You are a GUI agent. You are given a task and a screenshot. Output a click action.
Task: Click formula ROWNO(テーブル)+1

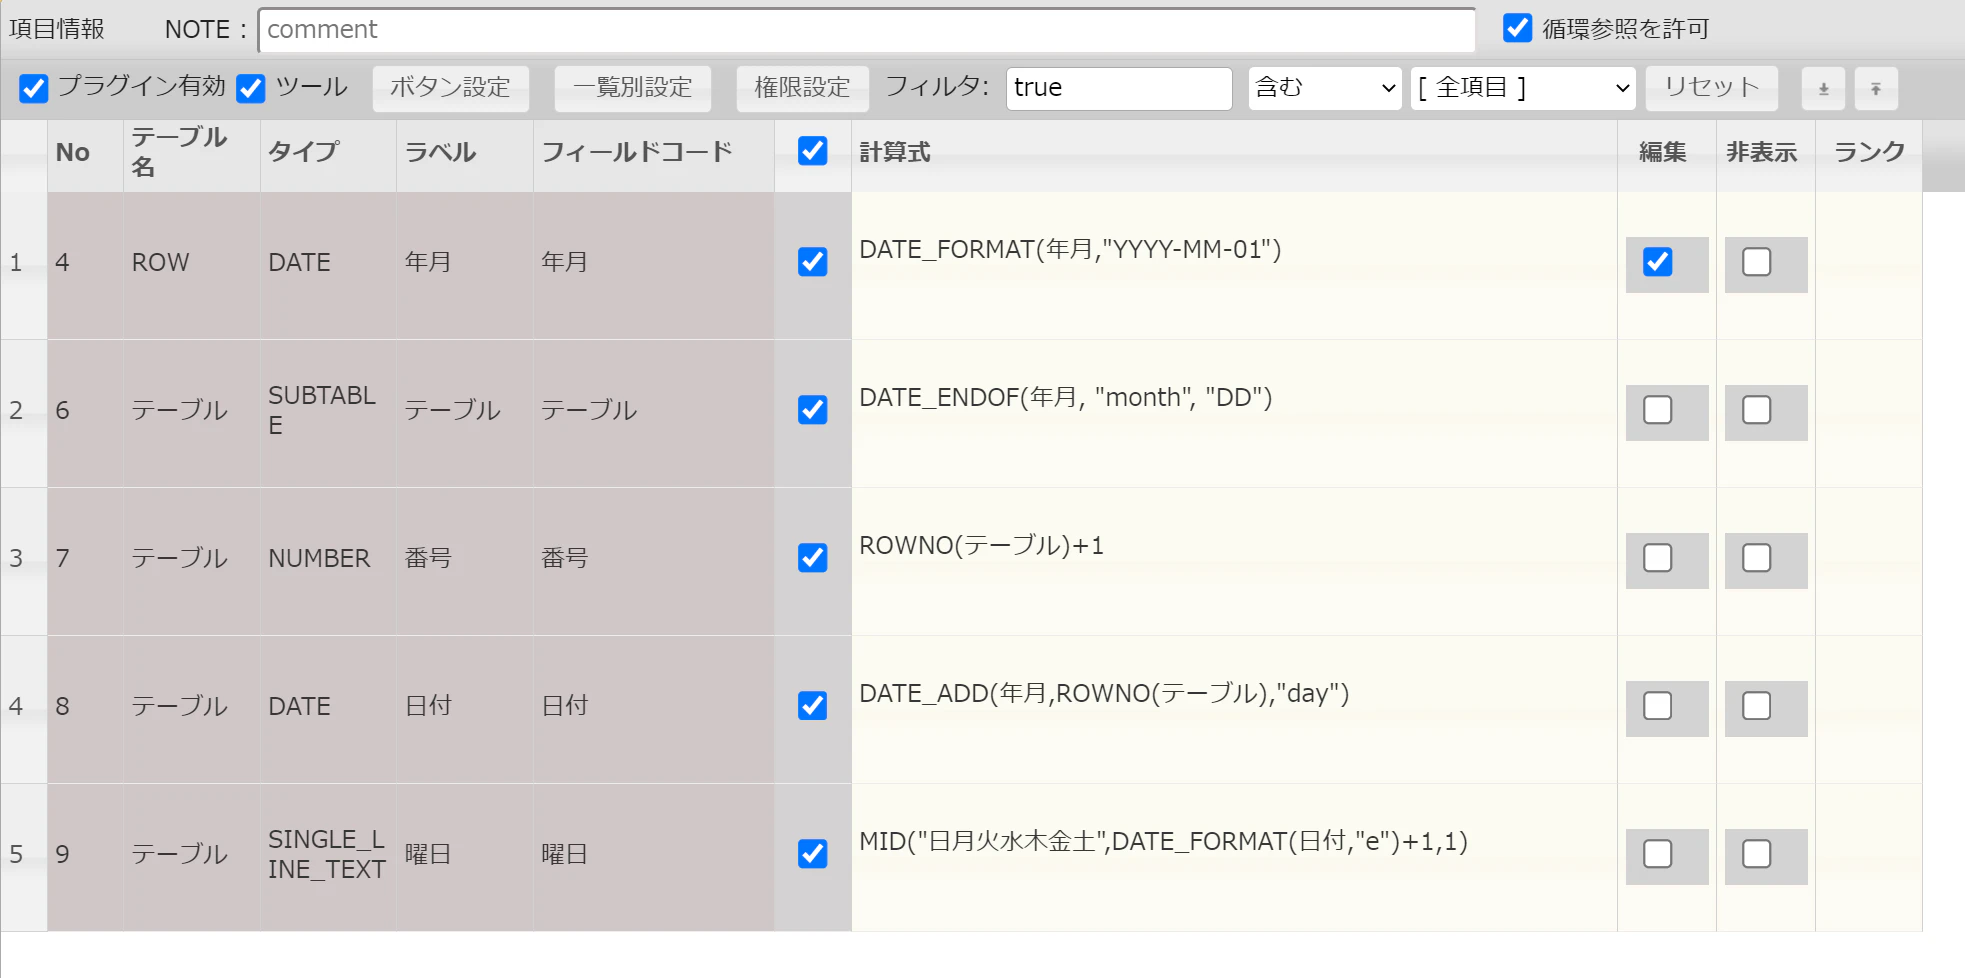tap(982, 545)
